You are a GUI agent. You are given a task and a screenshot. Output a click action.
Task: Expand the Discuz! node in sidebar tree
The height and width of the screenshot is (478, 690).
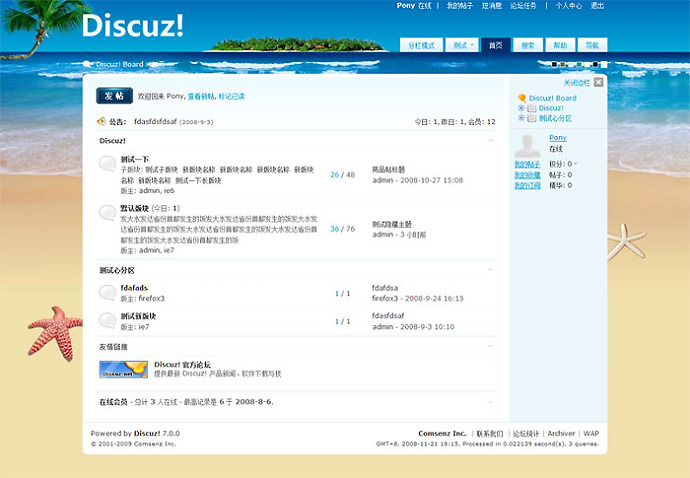pyautogui.click(x=521, y=108)
